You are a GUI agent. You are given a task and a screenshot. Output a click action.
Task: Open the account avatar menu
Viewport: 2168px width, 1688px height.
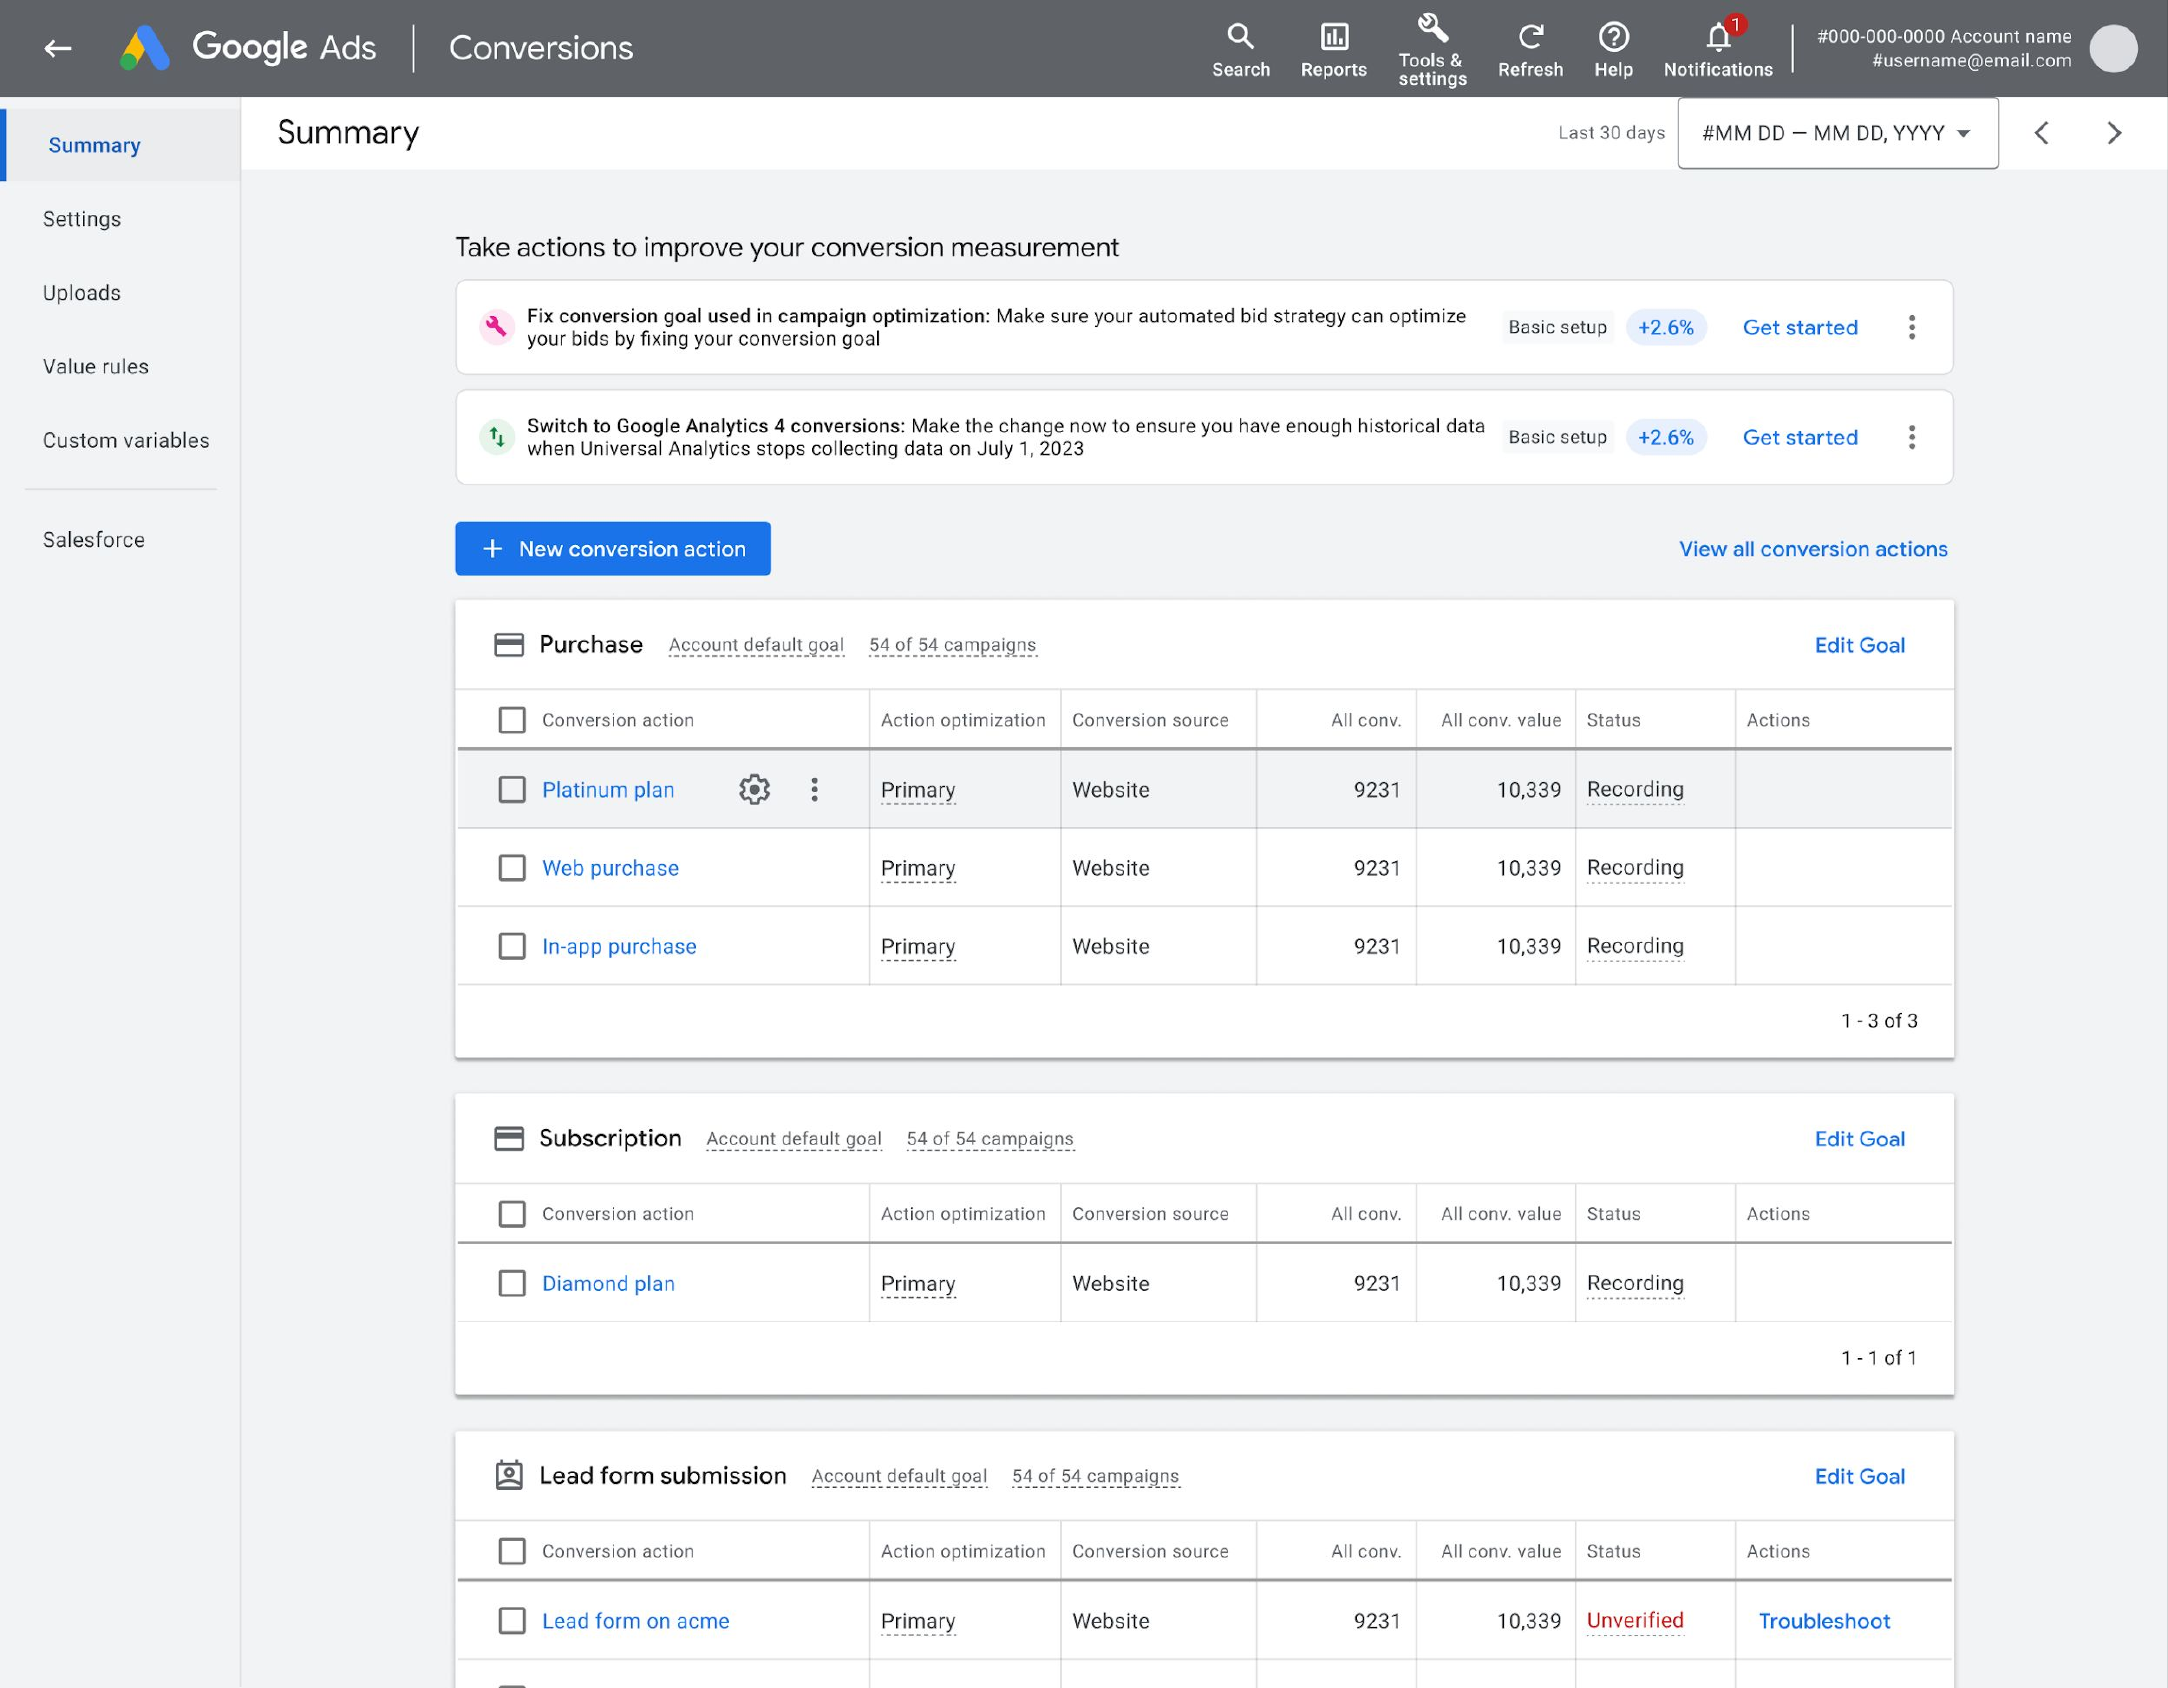coord(2113,48)
